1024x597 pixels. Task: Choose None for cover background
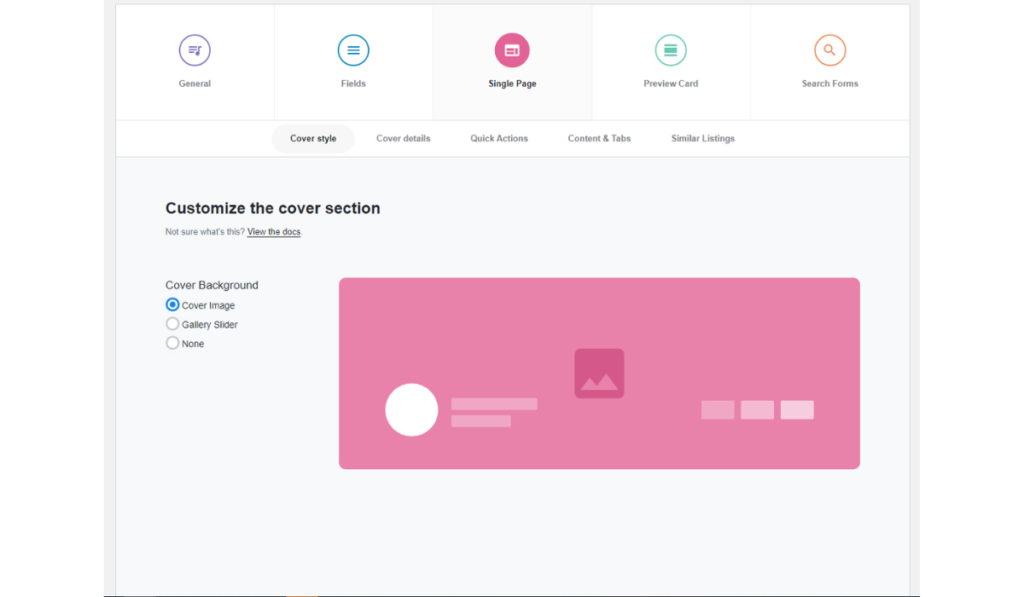click(172, 343)
